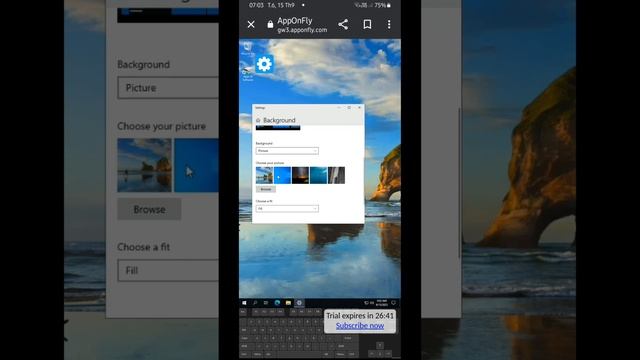Open the Choose a fit dropdown

[x=287, y=209]
